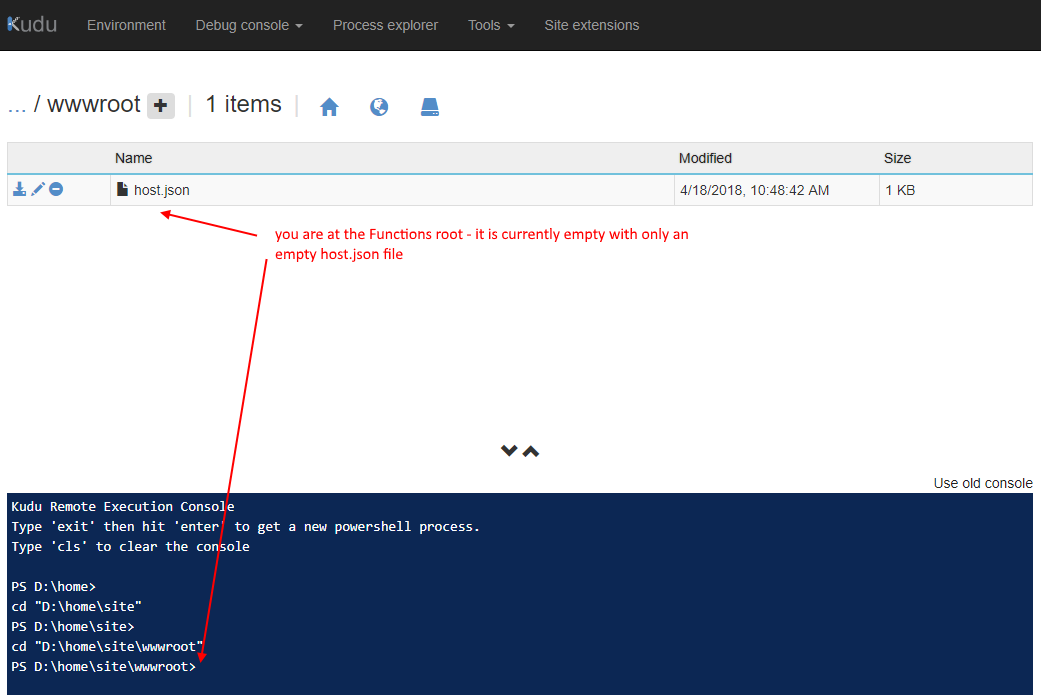Image resolution: width=1041 pixels, height=695 pixels.
Task: Download the host.json file
Action: pos(19,189)
